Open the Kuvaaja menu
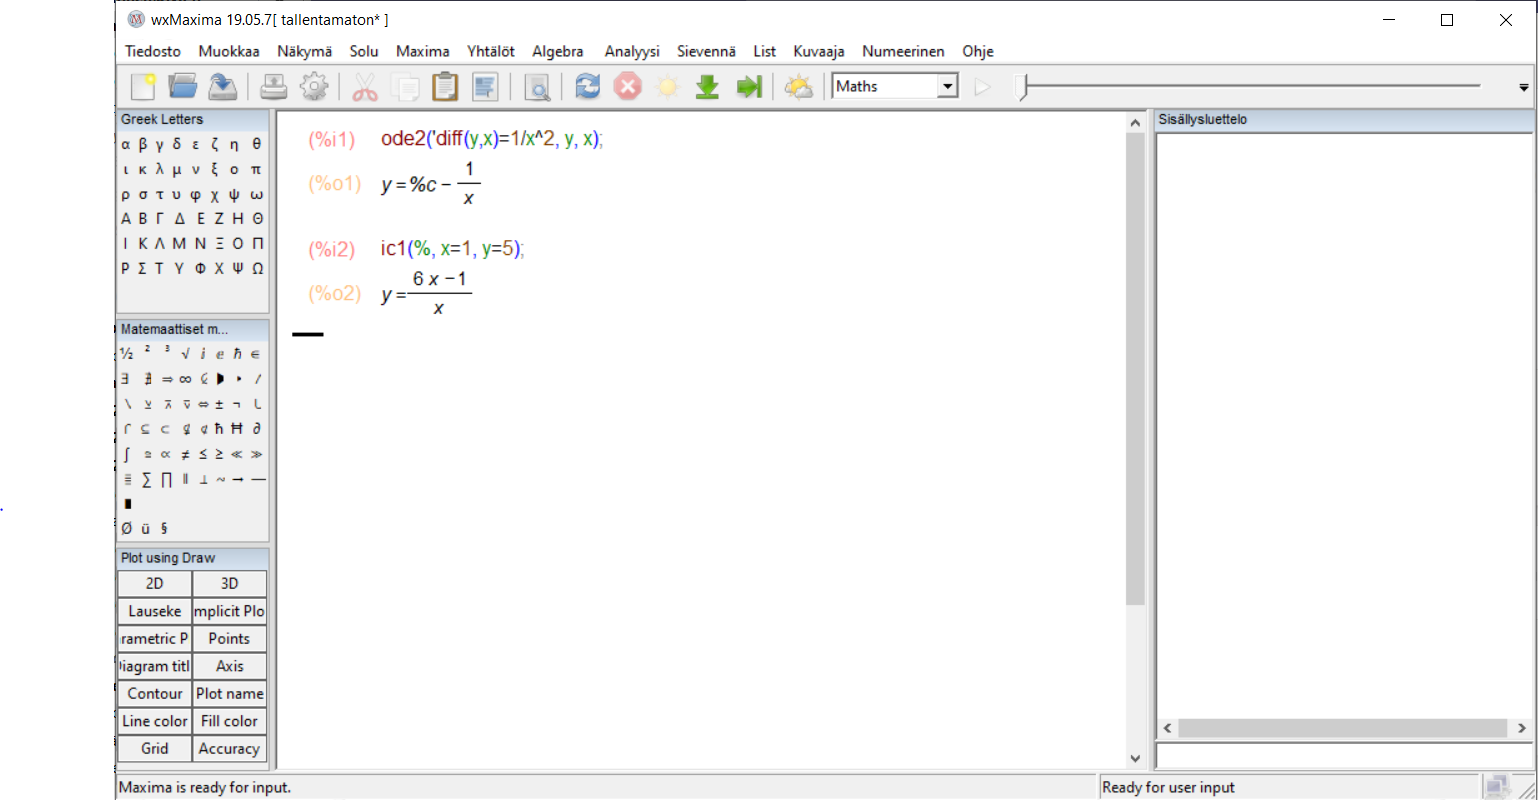The image size is (1538, 800). [818, 51]
